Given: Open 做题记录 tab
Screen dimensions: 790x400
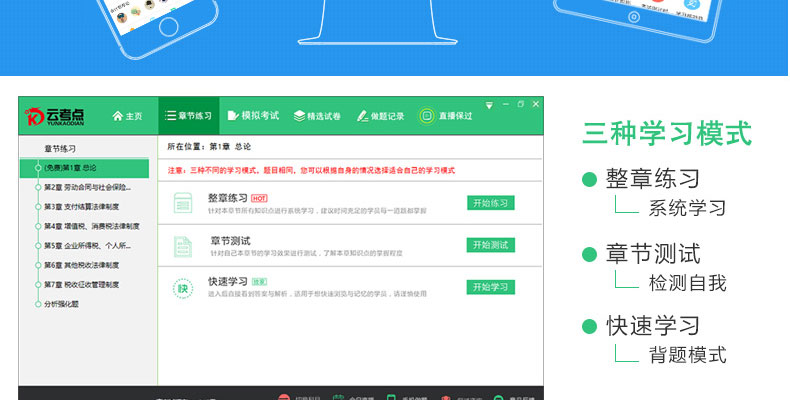Looking at the screenshot, I should coord(381,116).
